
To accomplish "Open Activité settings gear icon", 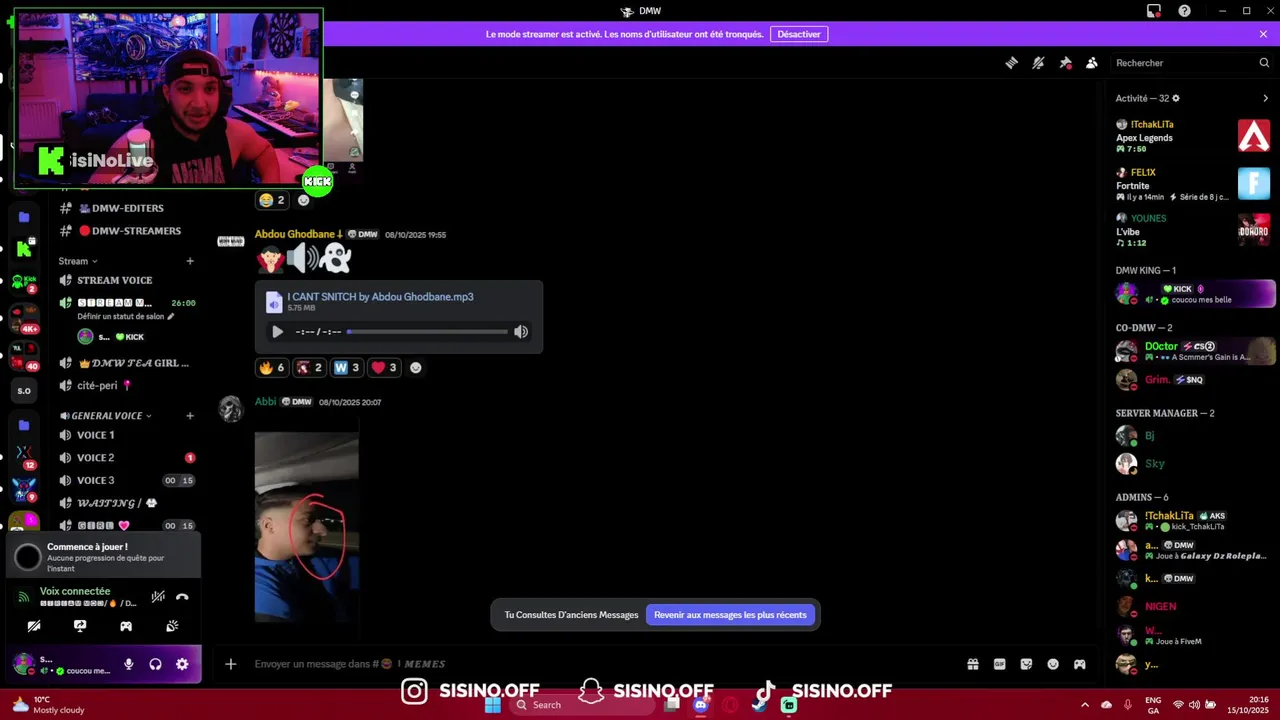I will [1175, 98].
